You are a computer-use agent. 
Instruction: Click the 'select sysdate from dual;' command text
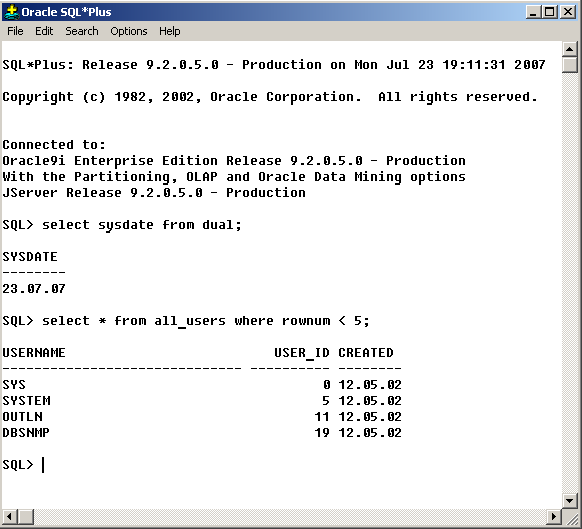[141, 225]
